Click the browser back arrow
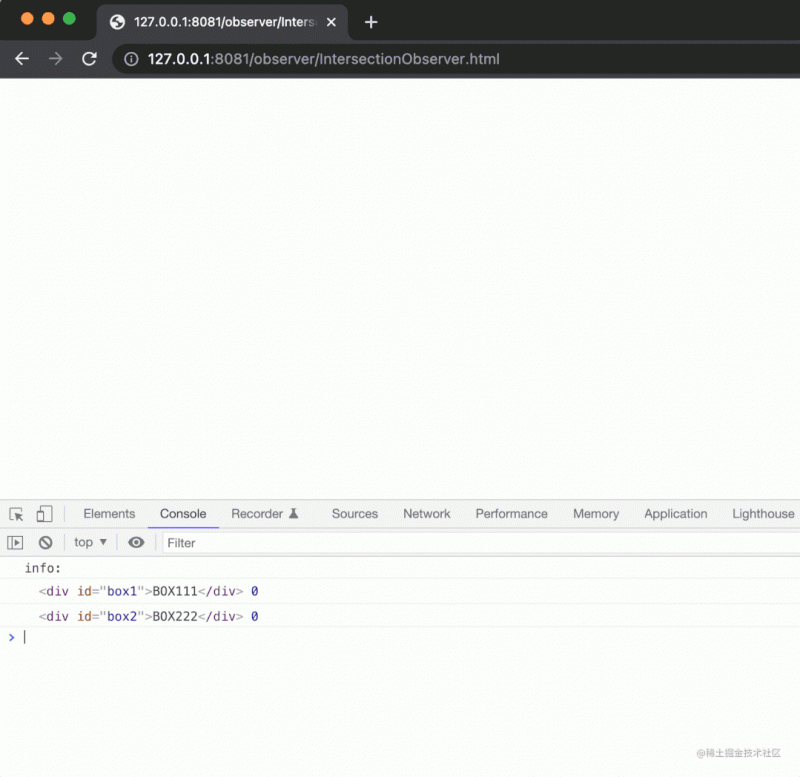The height and width of the screenshot is (777, 800). click(x=22, y=59)
